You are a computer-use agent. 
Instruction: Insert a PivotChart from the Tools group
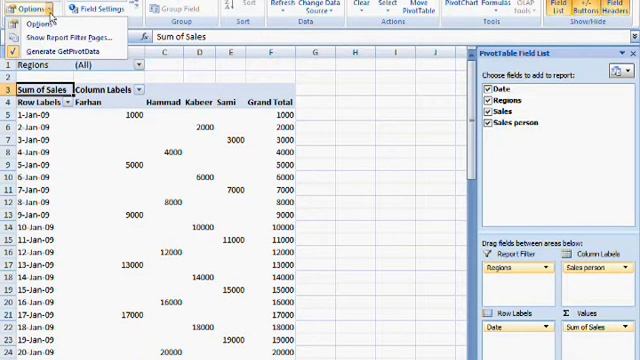click(x=462, y=3)
